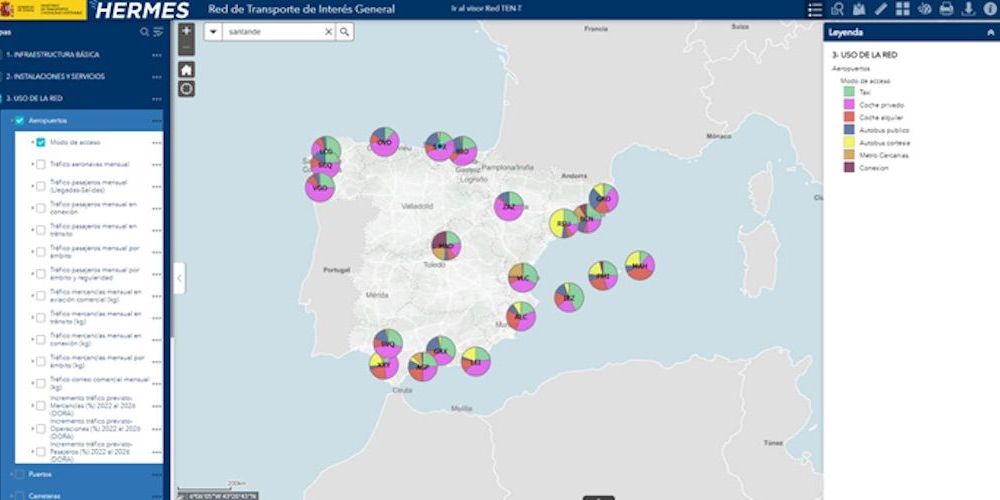Enable Tráfico aeronaves mensual layer
The height and width of the screenshot is (500, 1000).
point(41,164)
